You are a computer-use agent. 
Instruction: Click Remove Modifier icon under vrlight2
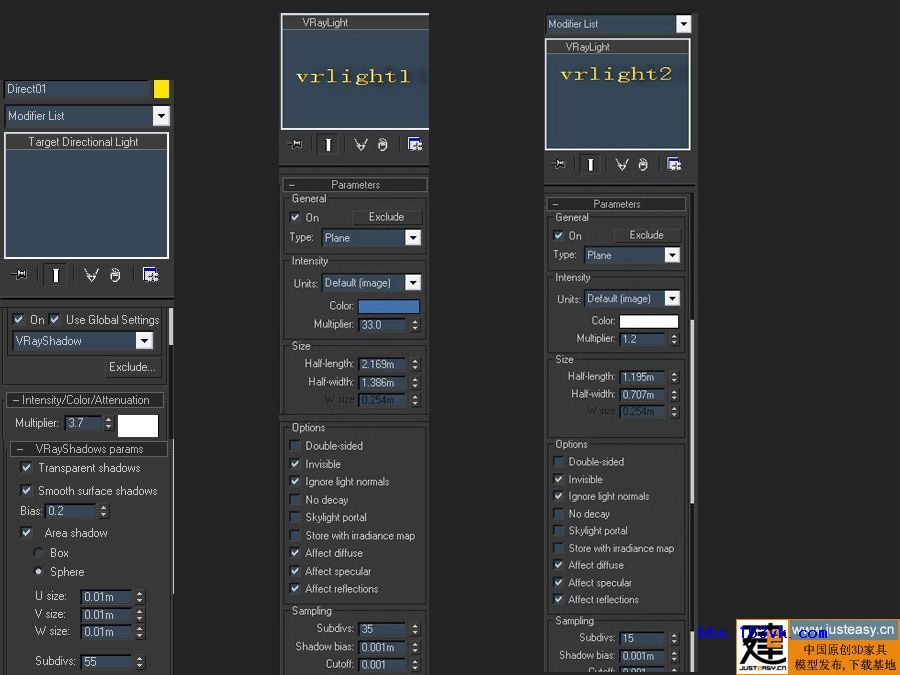click(643, 165)
